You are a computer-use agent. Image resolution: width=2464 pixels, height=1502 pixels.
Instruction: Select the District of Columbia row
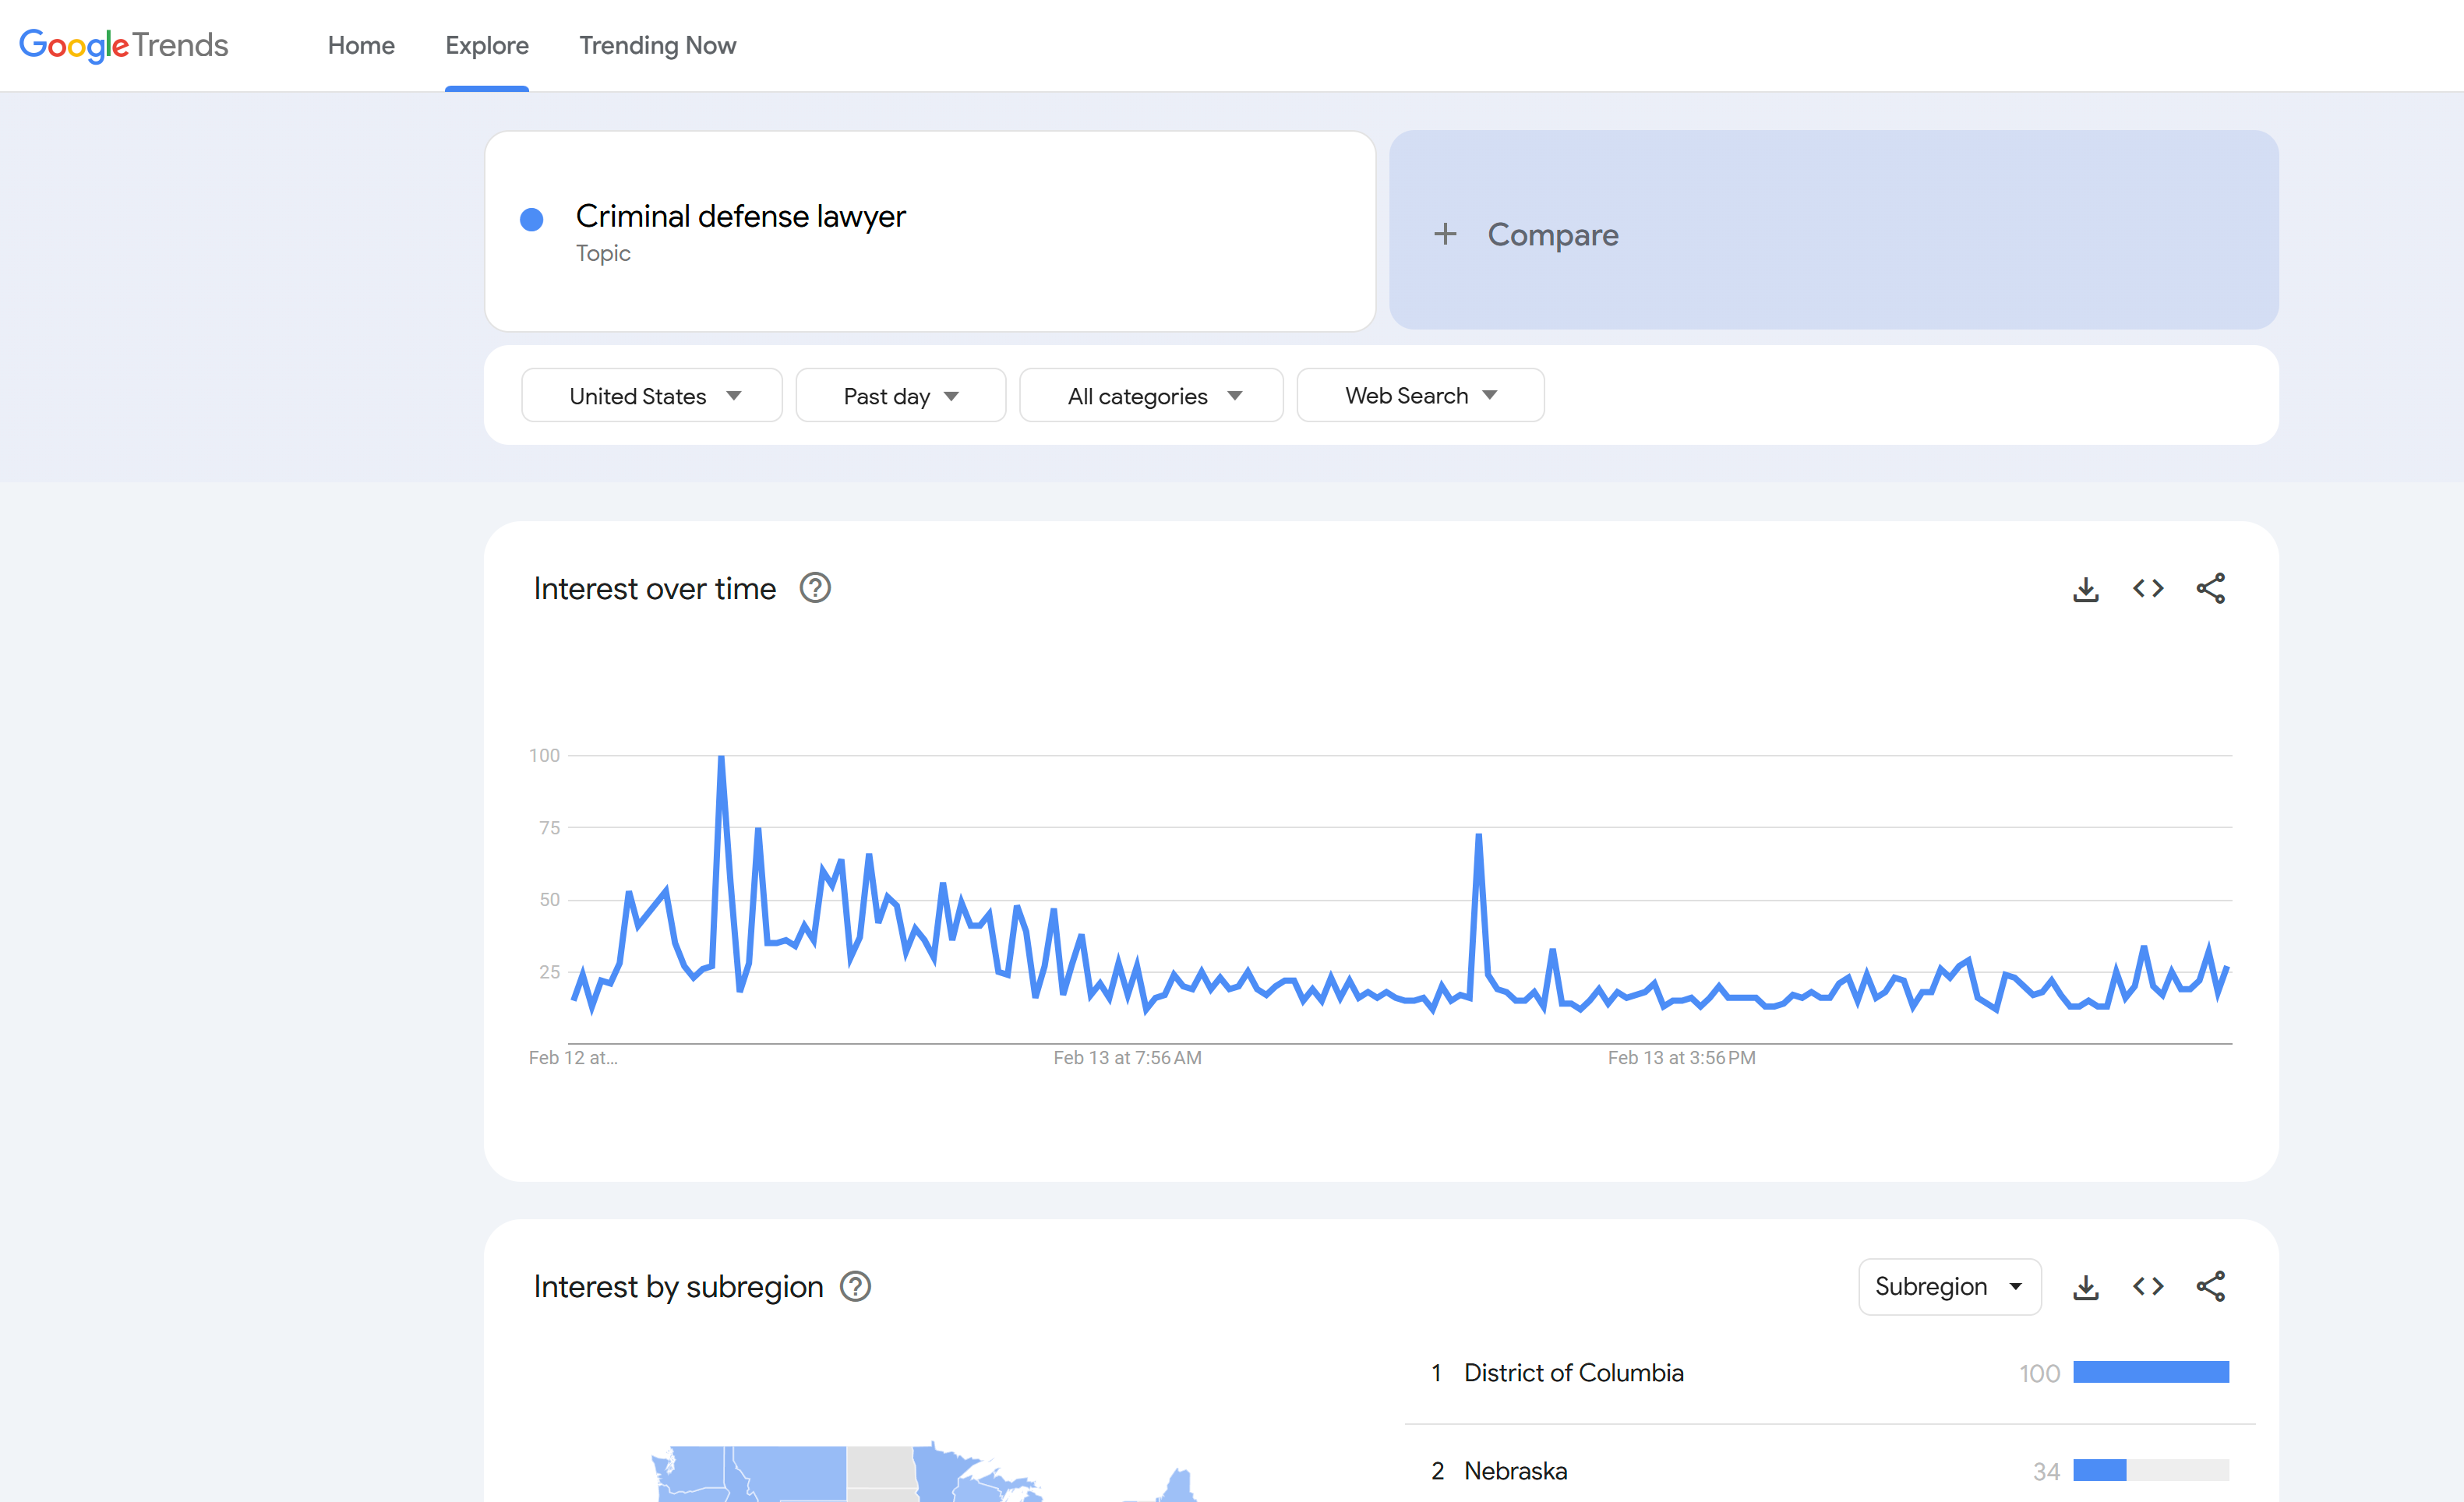1830,1373
